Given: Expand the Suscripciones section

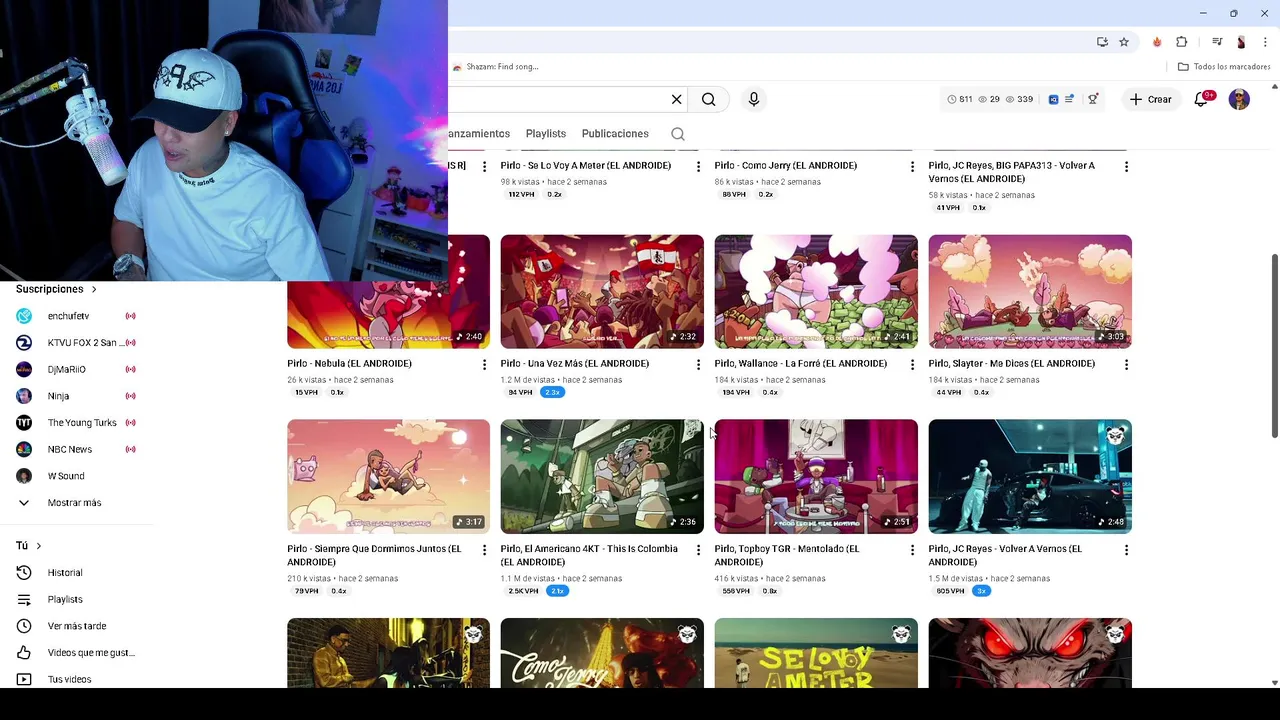Looking at the screenshot, I should [x=57, y=289].
